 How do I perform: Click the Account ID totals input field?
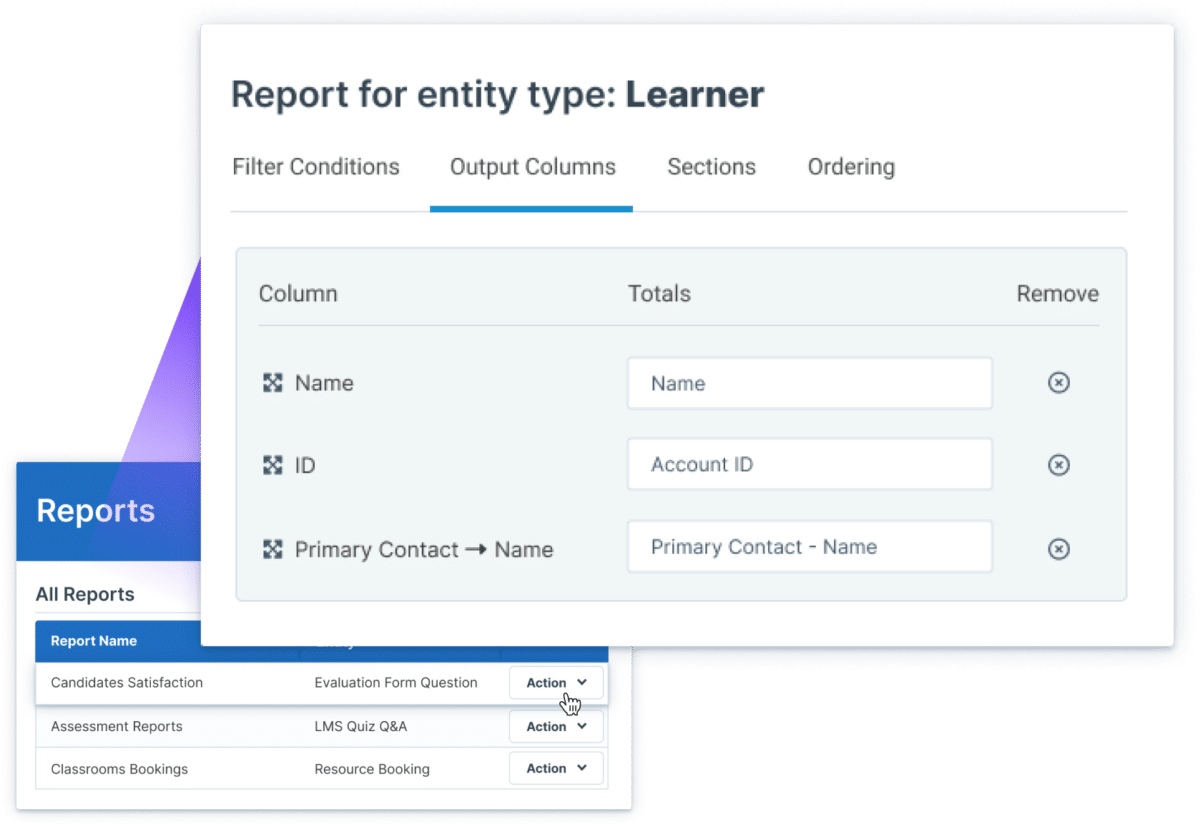[808, 464]
